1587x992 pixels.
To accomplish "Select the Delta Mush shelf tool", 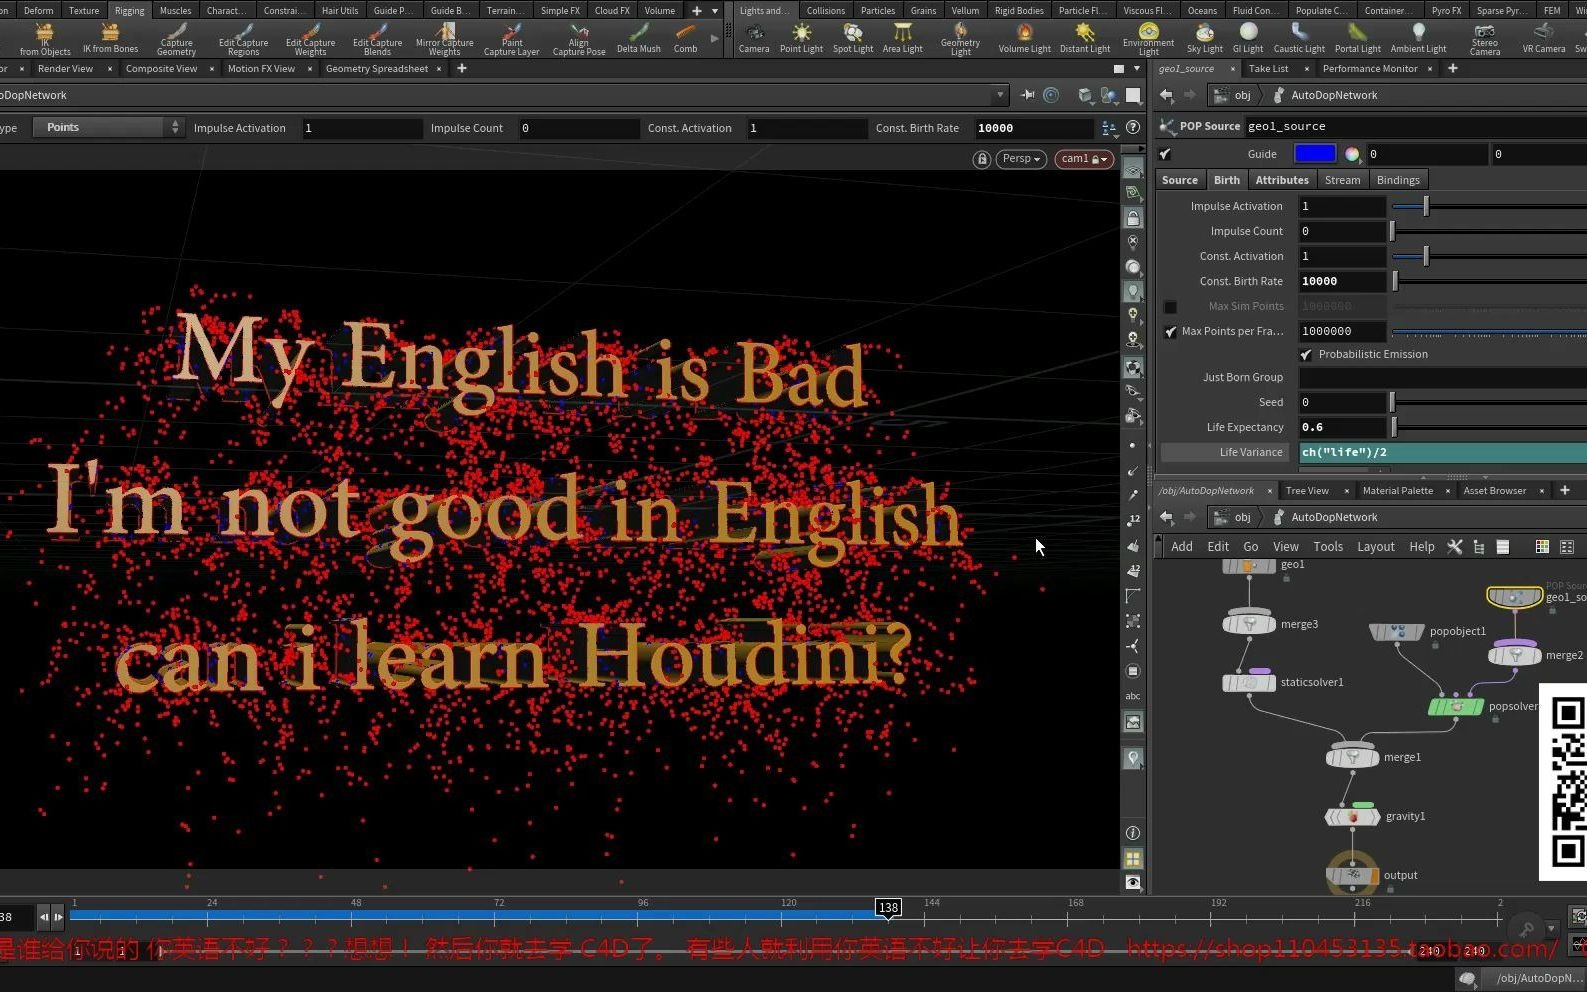I will point(638,39).
